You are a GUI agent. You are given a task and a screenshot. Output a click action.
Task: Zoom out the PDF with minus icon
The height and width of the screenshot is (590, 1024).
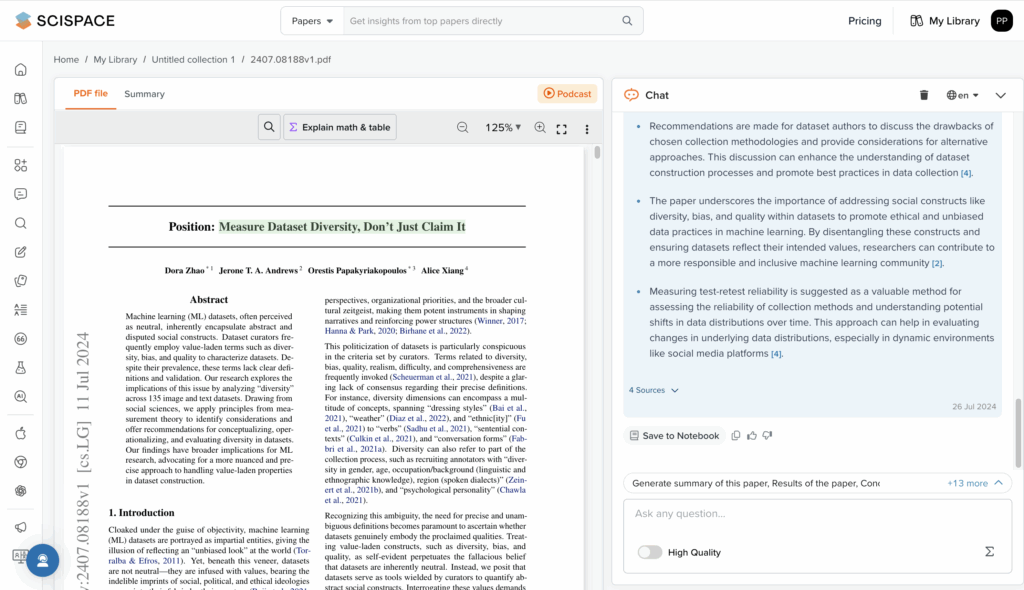[462, 128]
